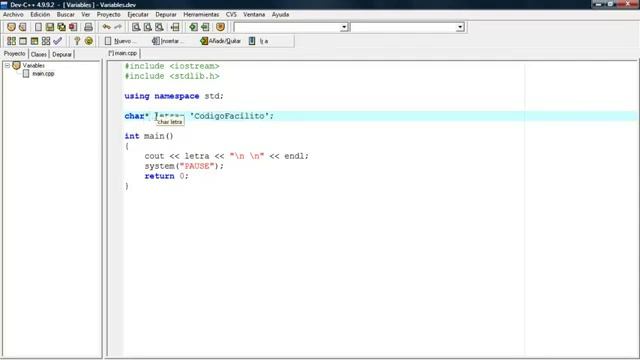Click the 'using namespace std;' line
The image size is (640, 360).
click(x=174, y=96)
